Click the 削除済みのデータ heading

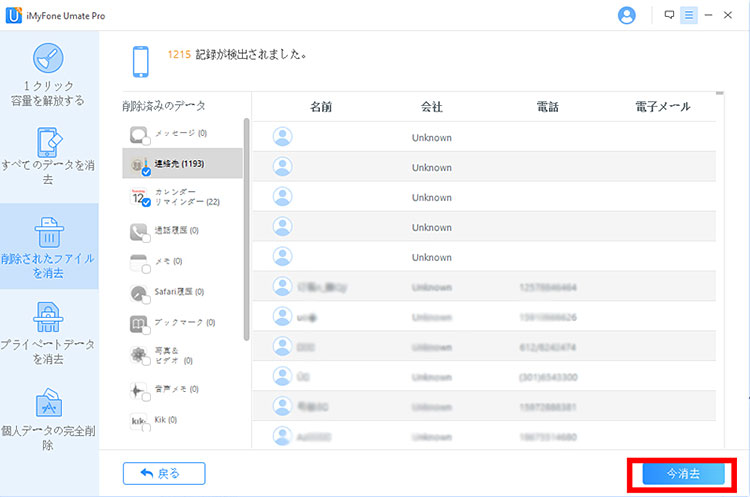click(x=164, y=106)
